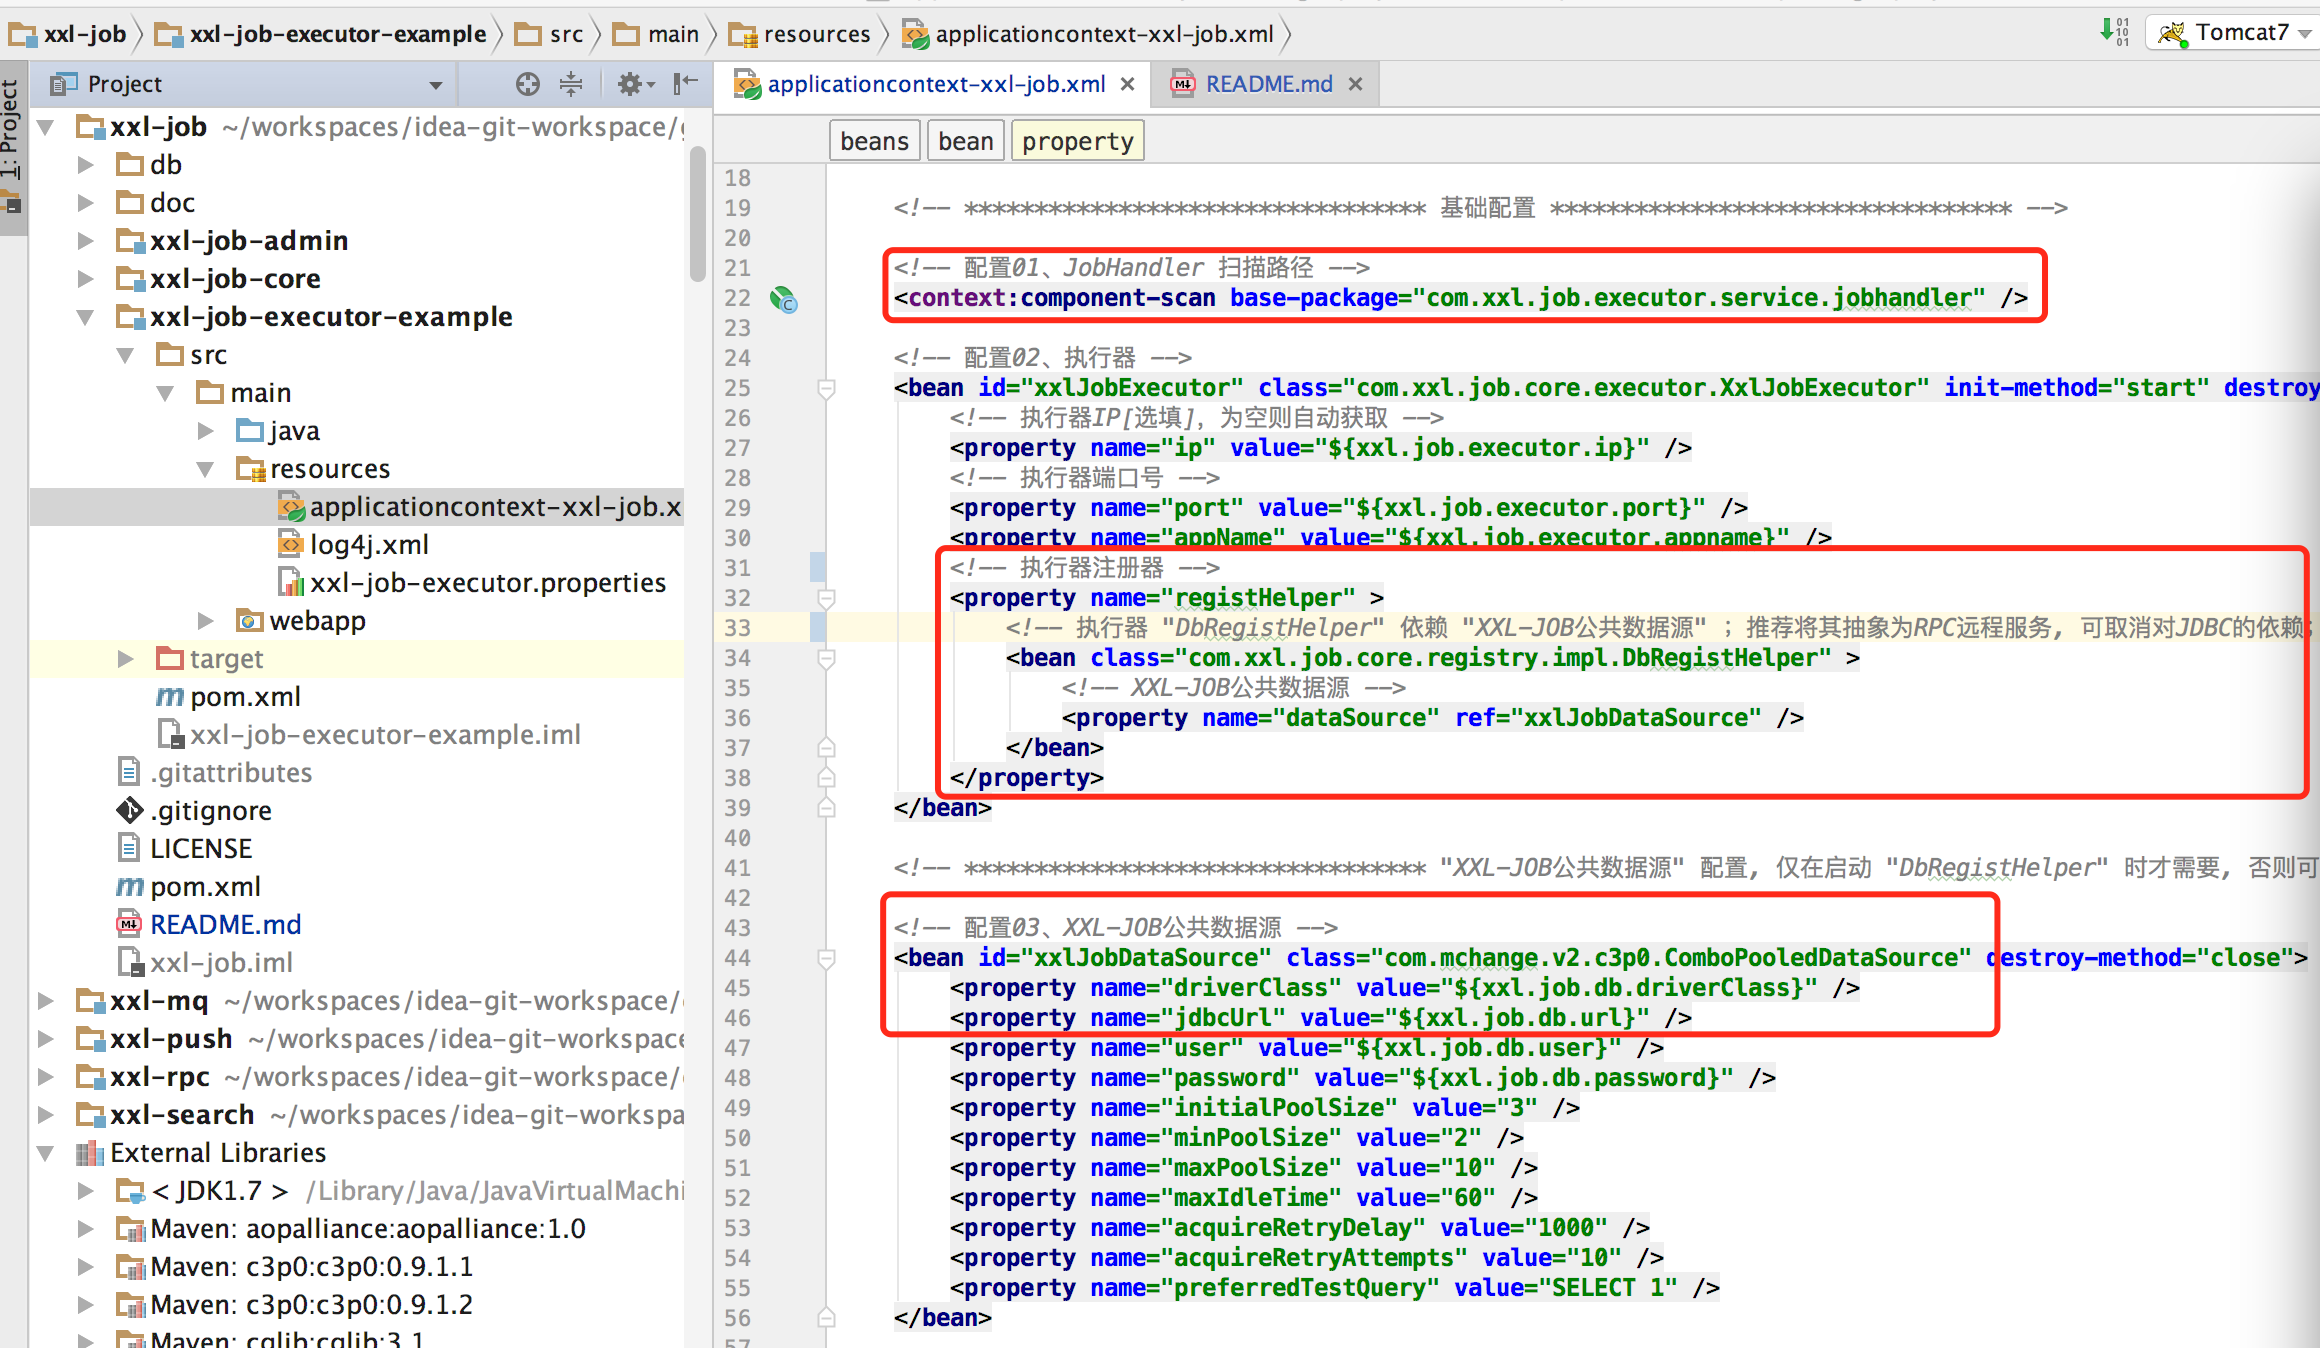Toggle code fold marker on line 44
Viewport: 2320px width, 1348px height.
(827, 958)
